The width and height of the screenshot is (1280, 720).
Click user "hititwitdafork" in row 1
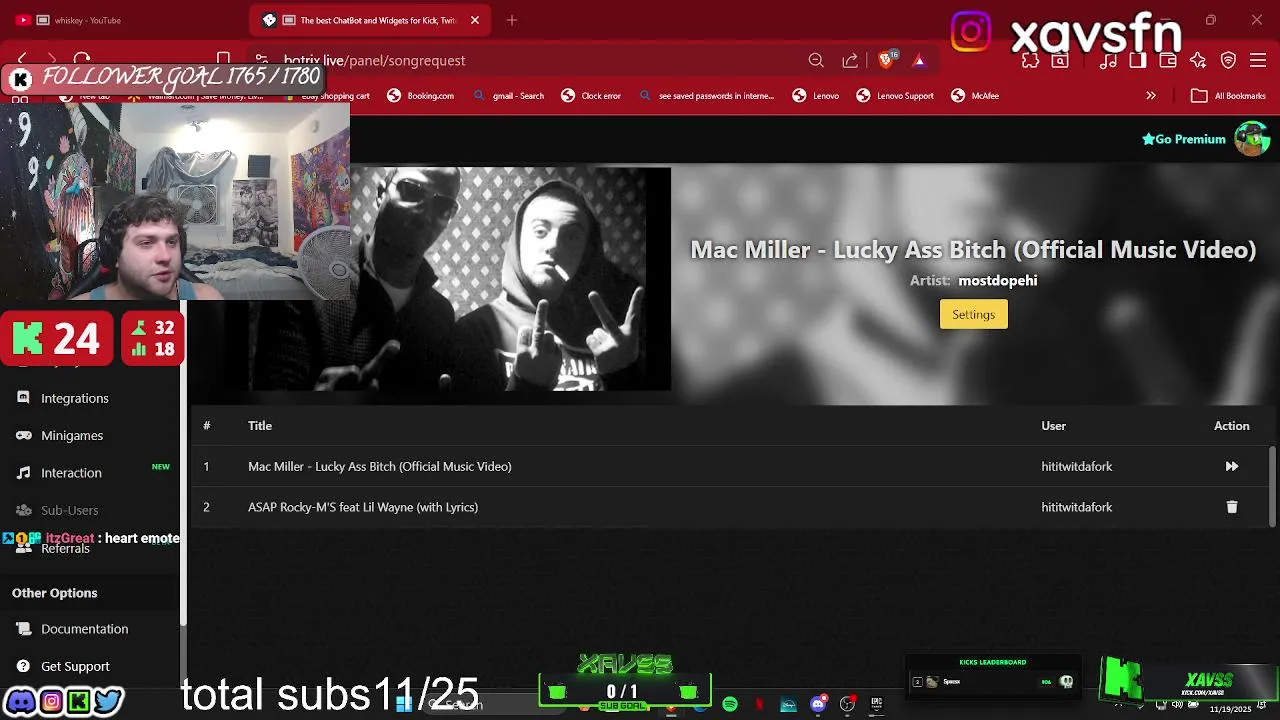(1076, 467)
